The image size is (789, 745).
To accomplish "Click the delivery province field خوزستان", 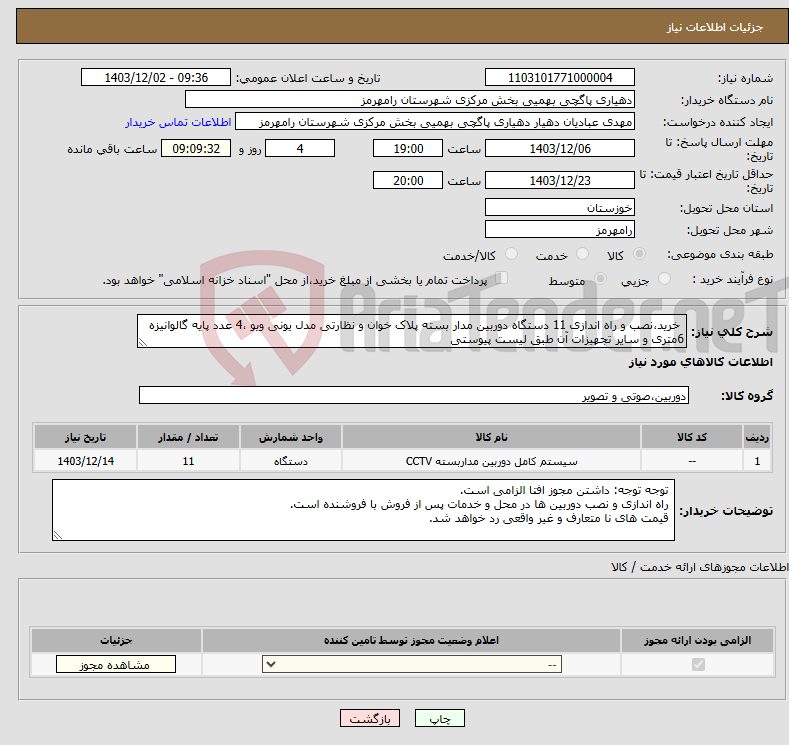I will click(x=560, y=207).
